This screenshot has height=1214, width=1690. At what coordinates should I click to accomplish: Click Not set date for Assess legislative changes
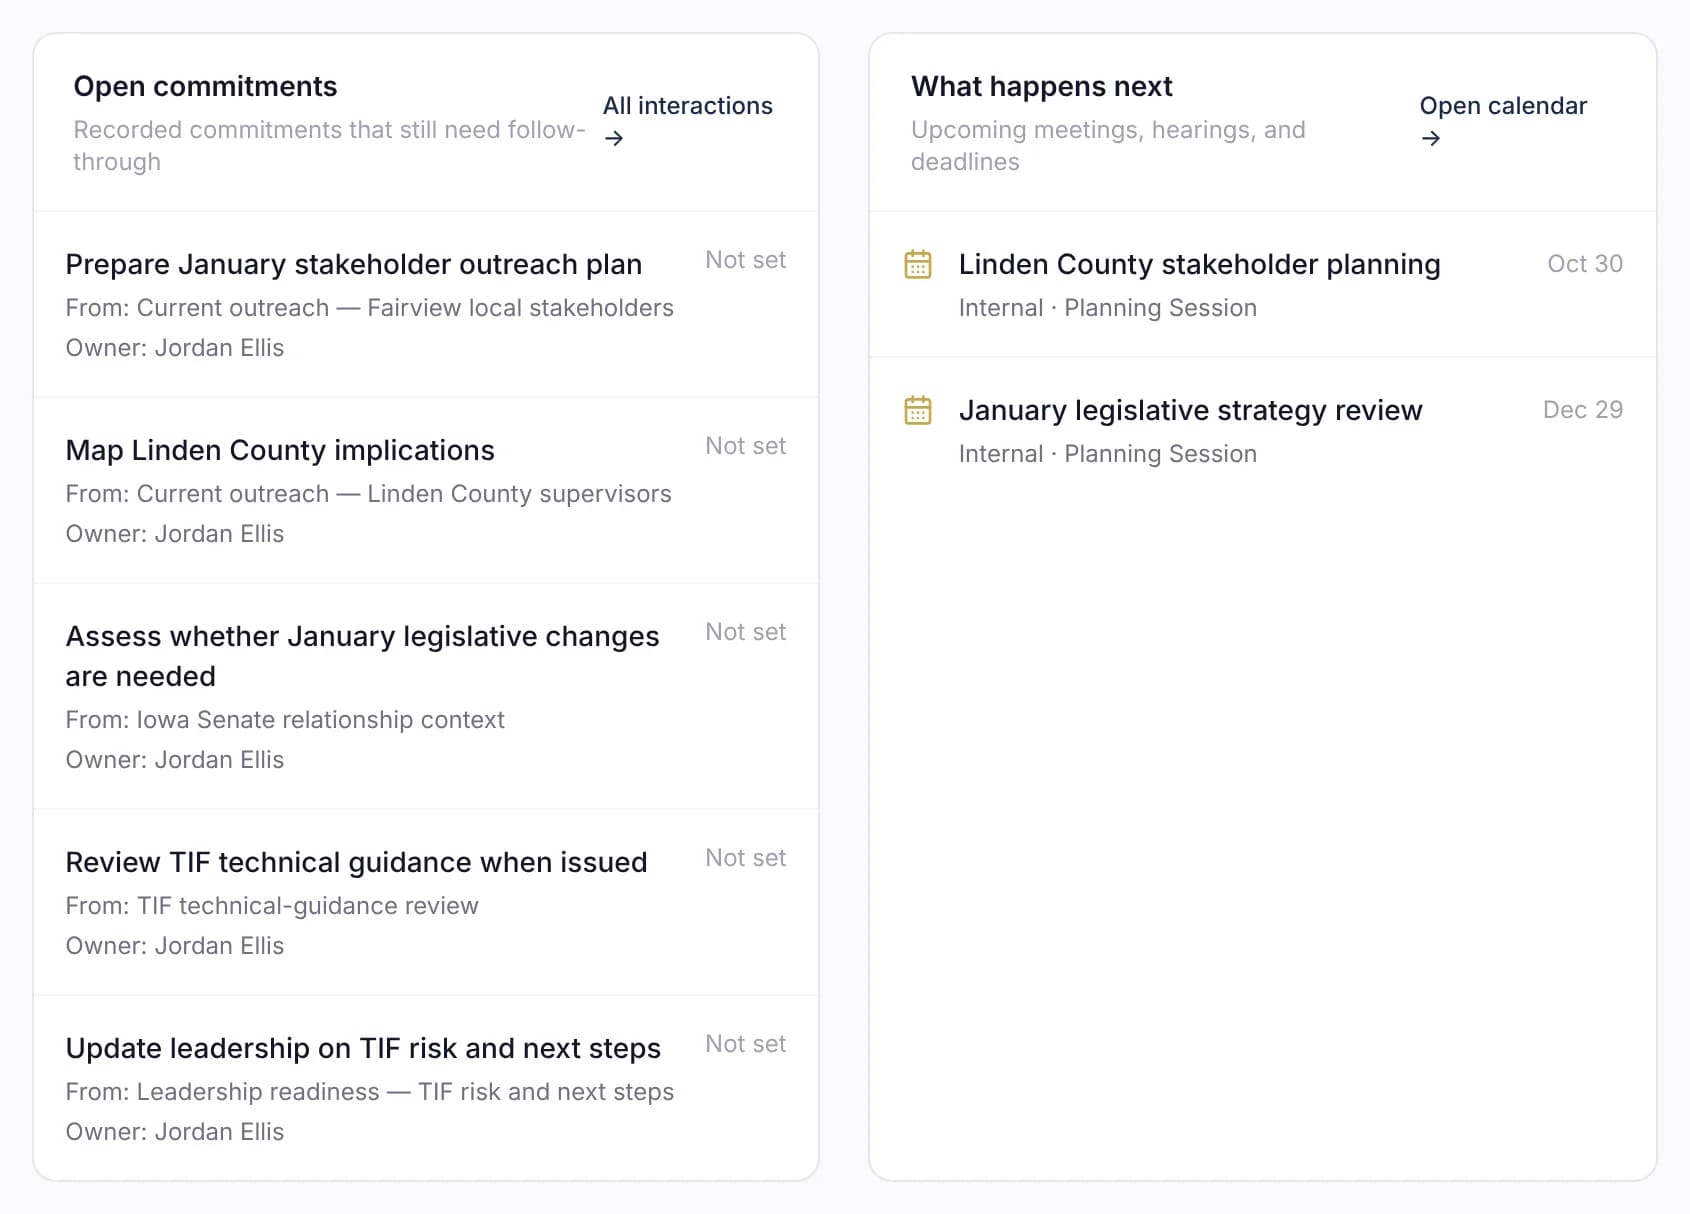(745, 632)
